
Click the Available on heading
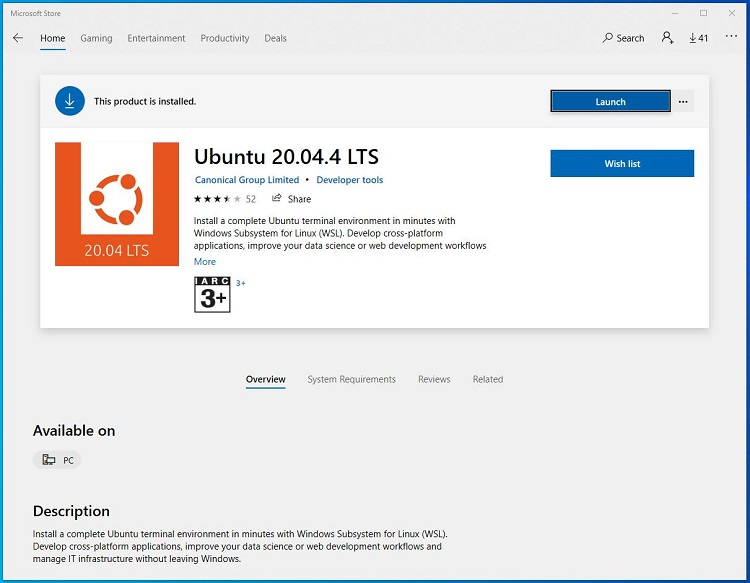74,431
